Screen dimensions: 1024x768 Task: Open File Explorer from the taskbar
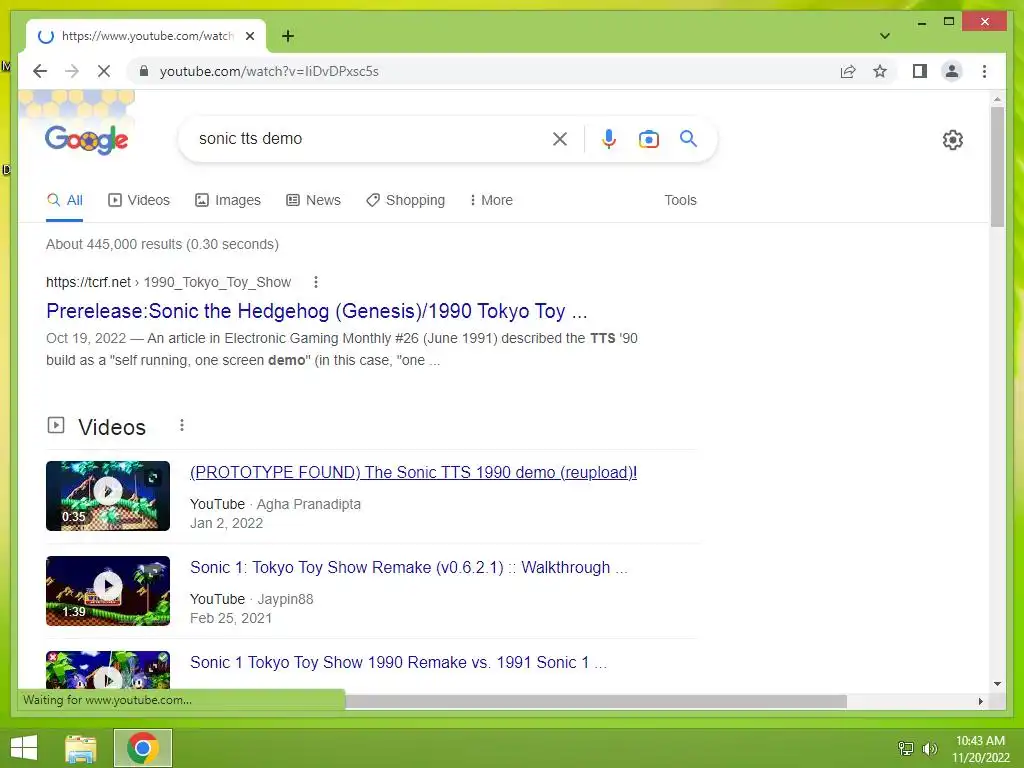coord(80,748)
